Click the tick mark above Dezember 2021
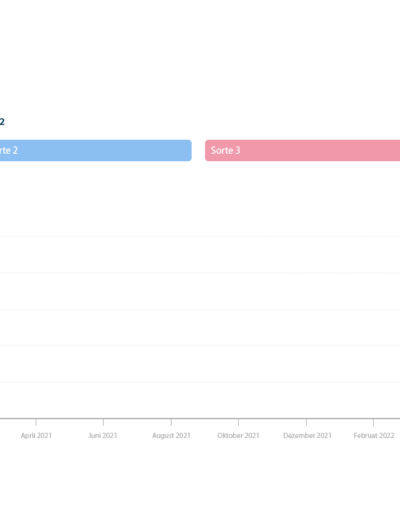 (306, 422)
